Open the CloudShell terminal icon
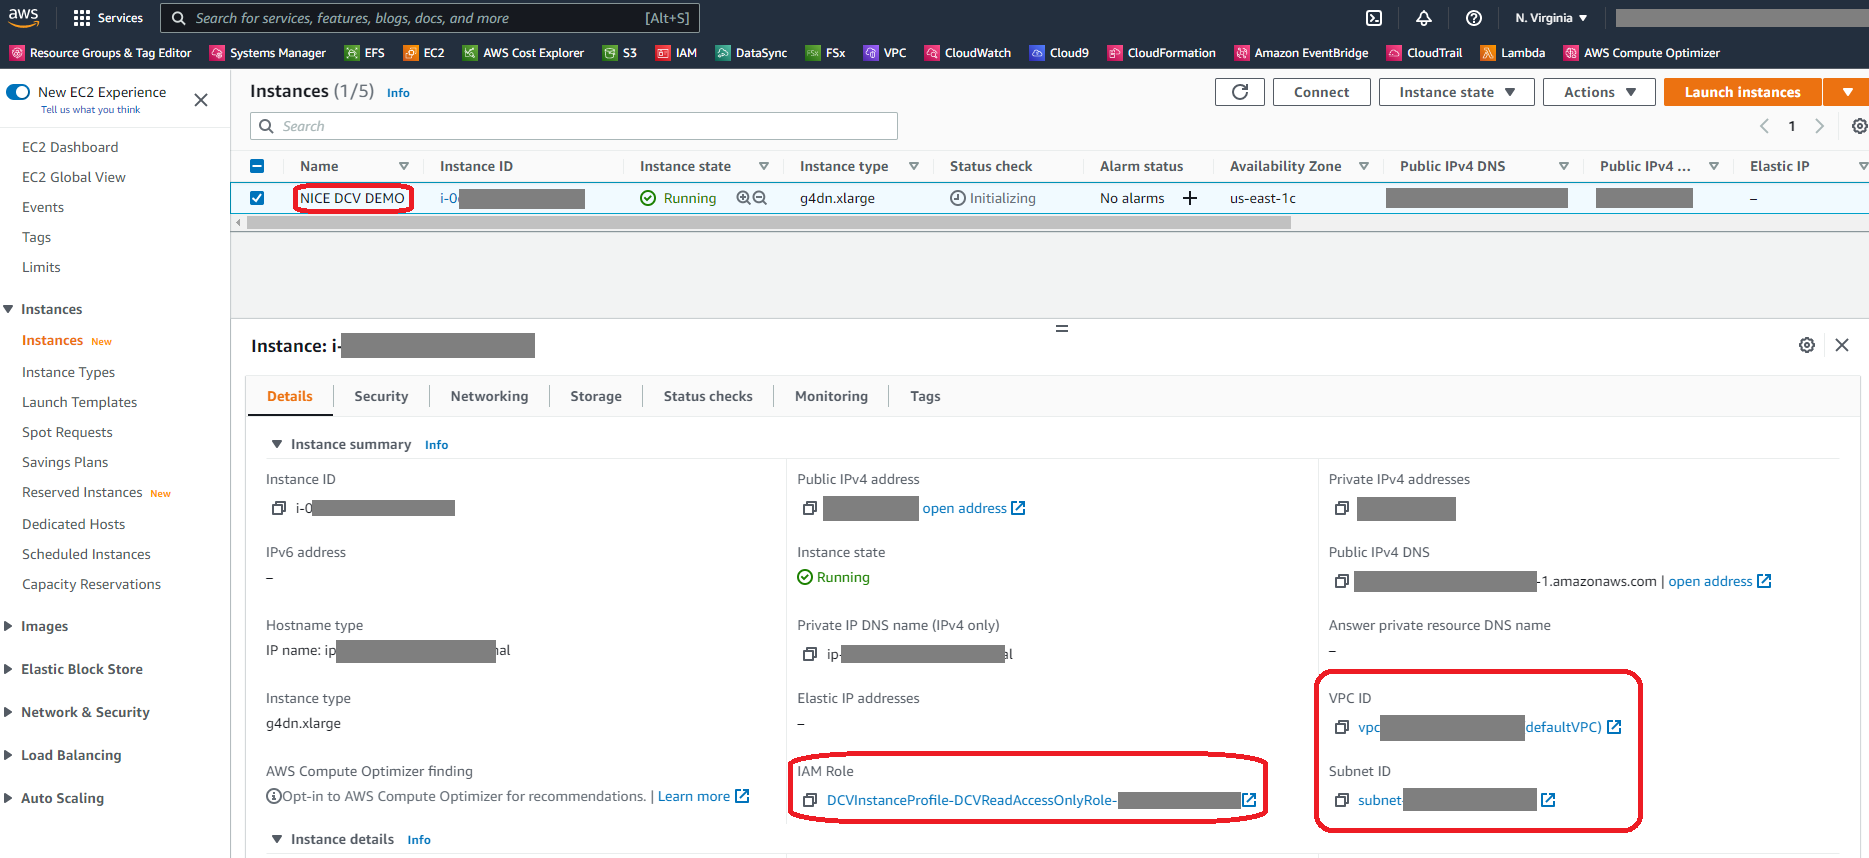This screenshot has width=1869, height=858. tap(1374, 18)
